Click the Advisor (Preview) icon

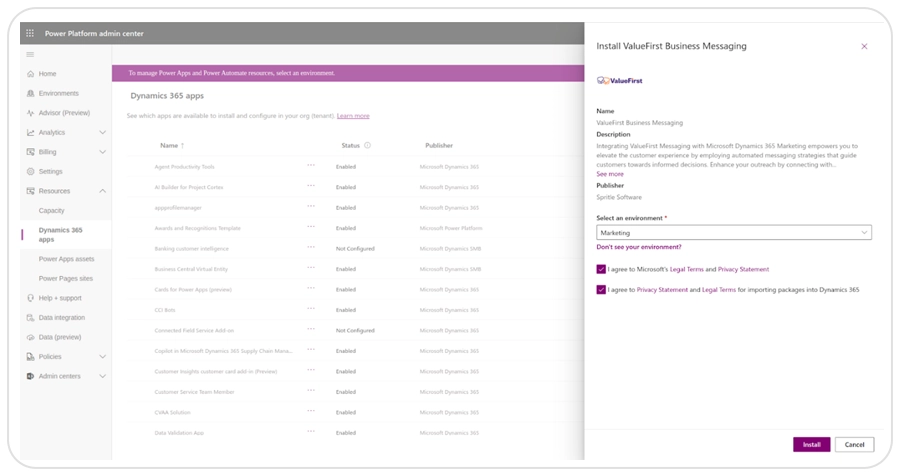point(30,113)
